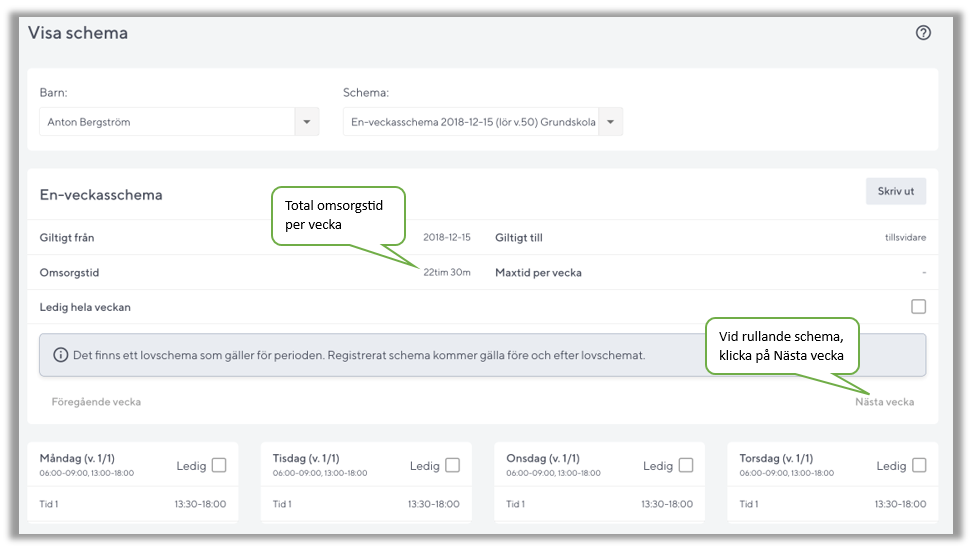Tick the Ledig hela veckan checkbox
This screenshot has height=549, width=974.
point(918,307)
